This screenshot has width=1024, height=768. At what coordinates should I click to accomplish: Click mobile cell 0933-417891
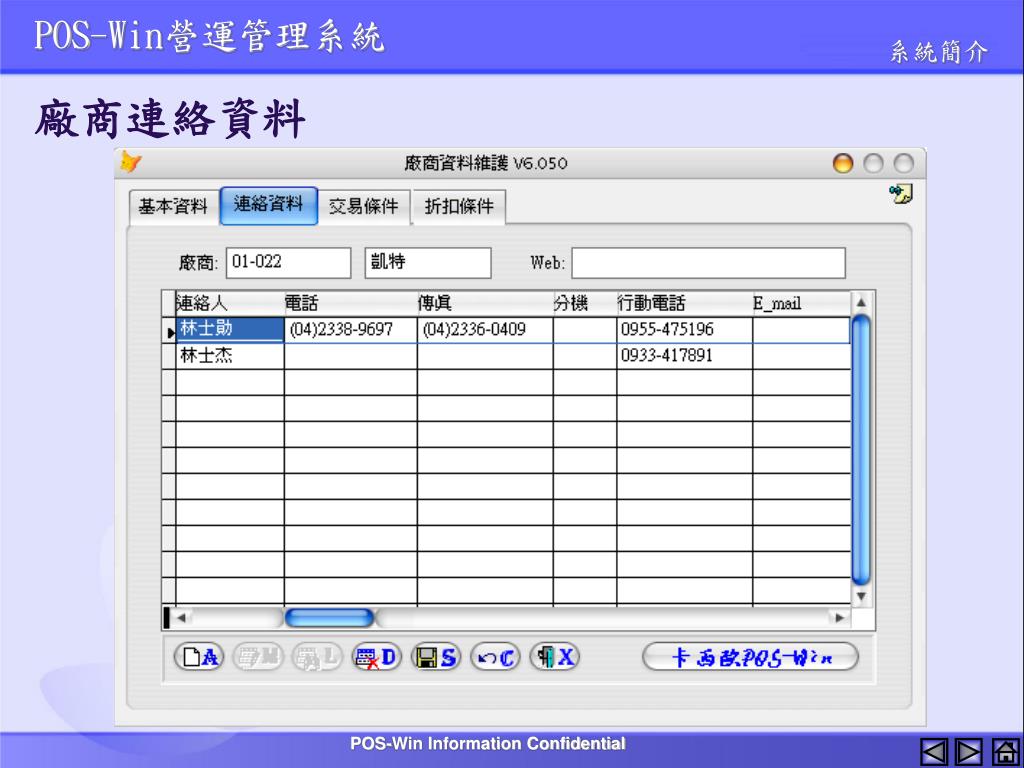click(684, 356)
